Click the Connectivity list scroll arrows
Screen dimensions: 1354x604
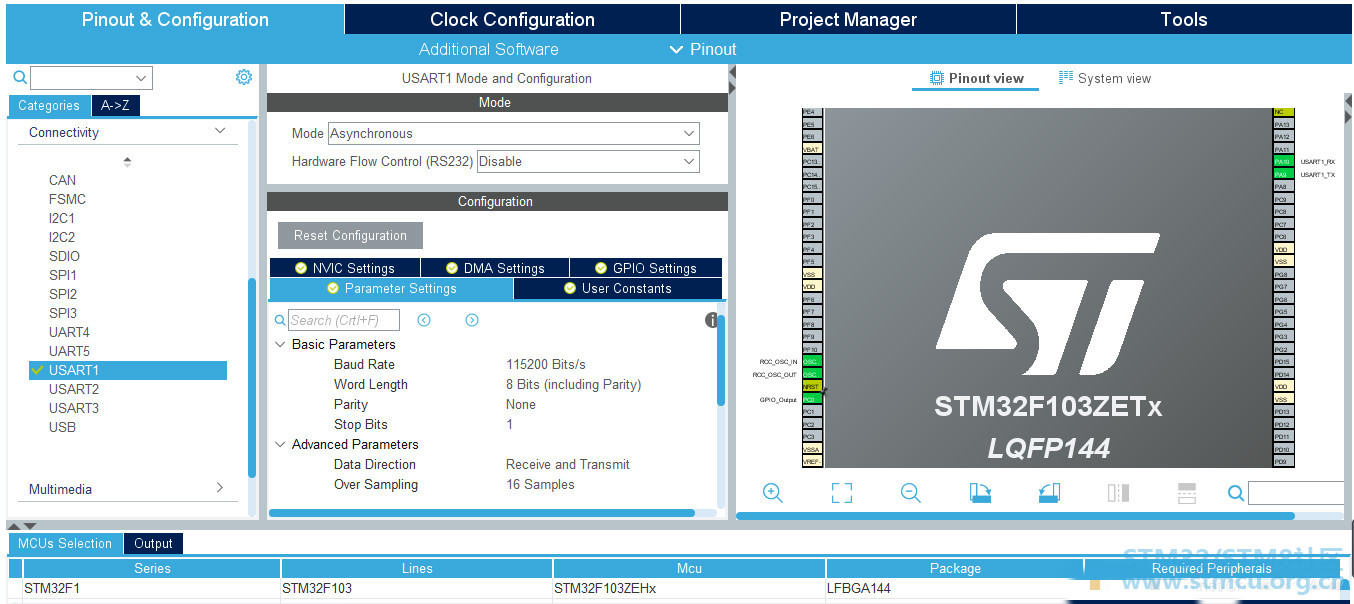(x=127, y=162)
